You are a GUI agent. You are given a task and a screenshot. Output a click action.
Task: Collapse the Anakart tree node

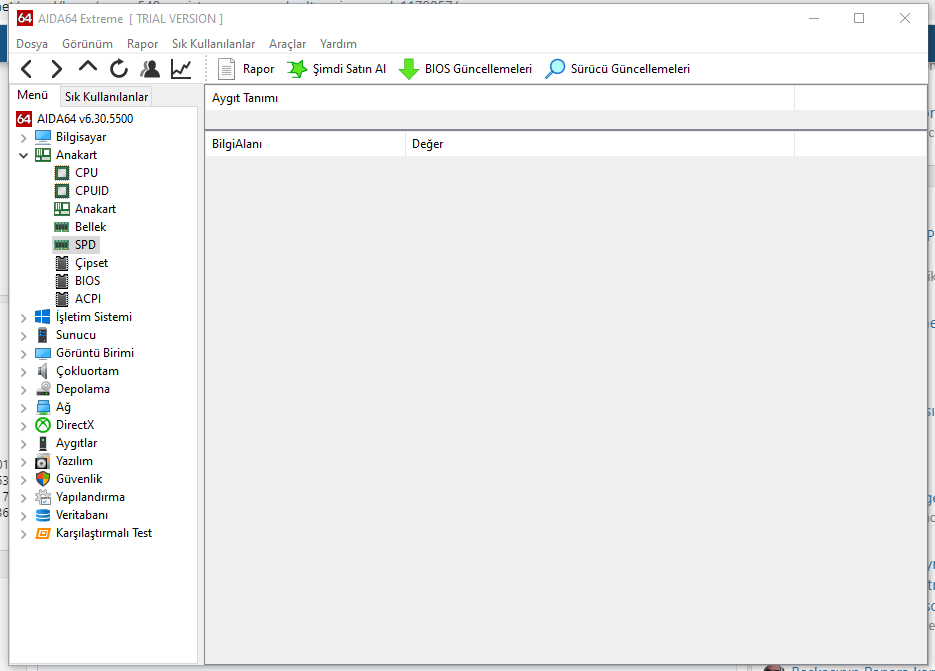click(23, 156)
